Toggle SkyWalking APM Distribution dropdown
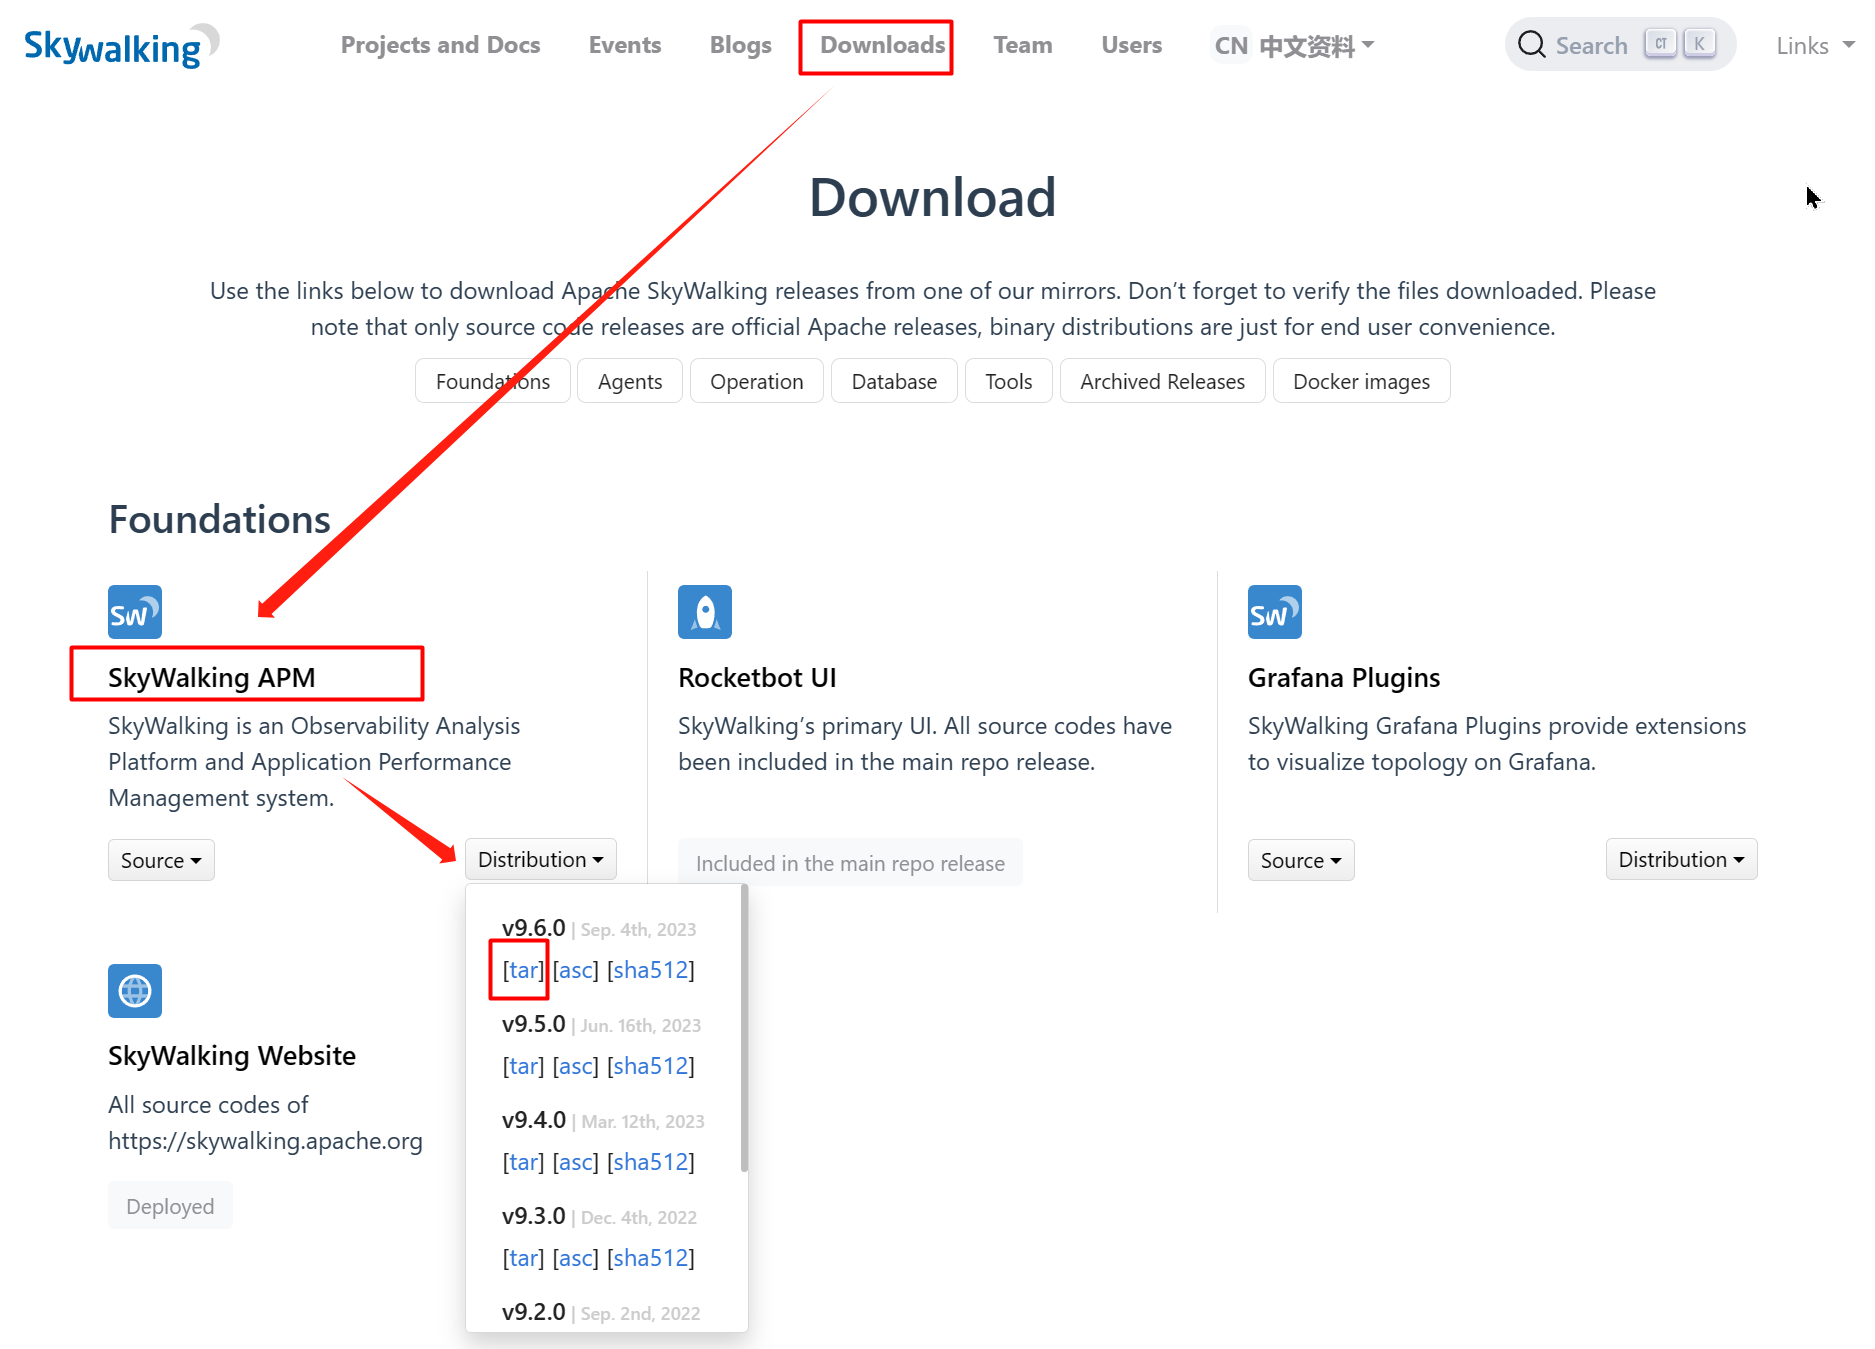The image size is (1875, 1349). [x=541, y=859]
